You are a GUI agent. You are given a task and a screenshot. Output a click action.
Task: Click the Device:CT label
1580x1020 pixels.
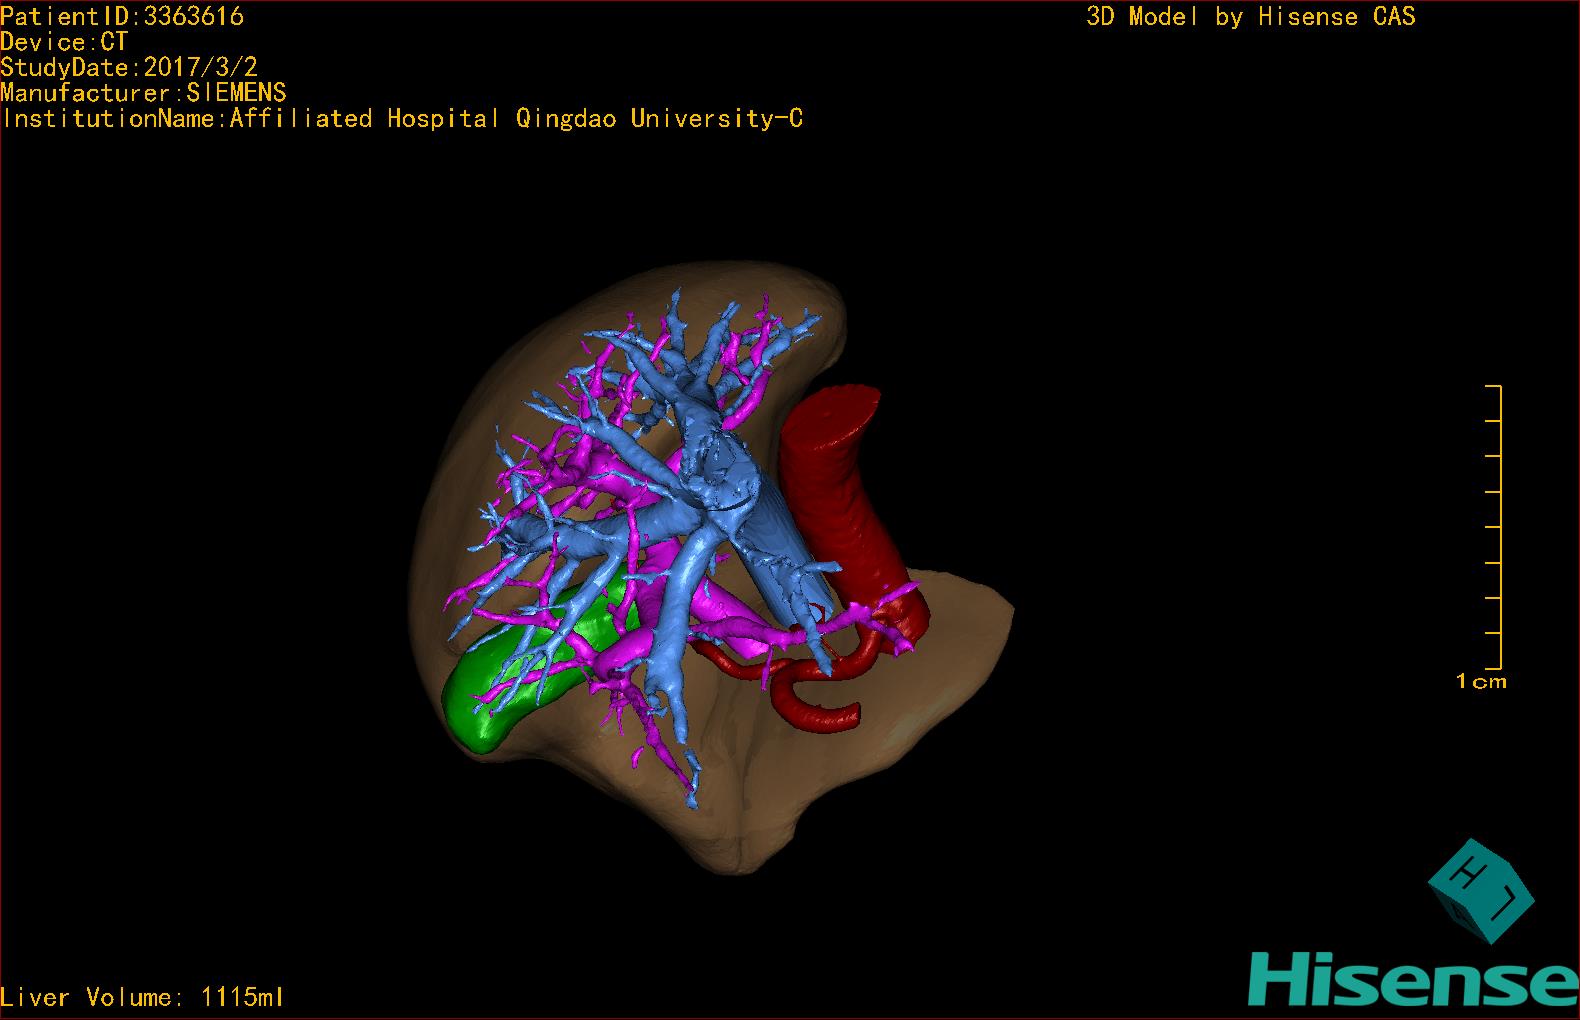[x=64, y=42]
